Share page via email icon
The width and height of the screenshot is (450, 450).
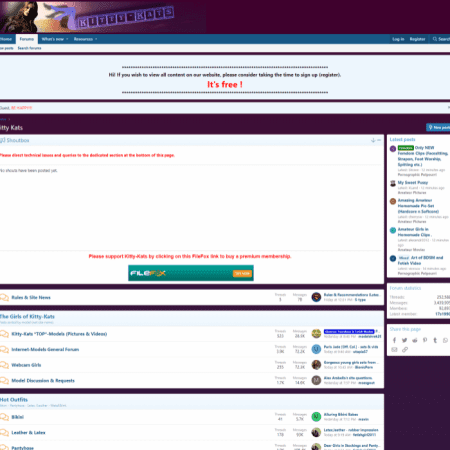coord(394,349)
